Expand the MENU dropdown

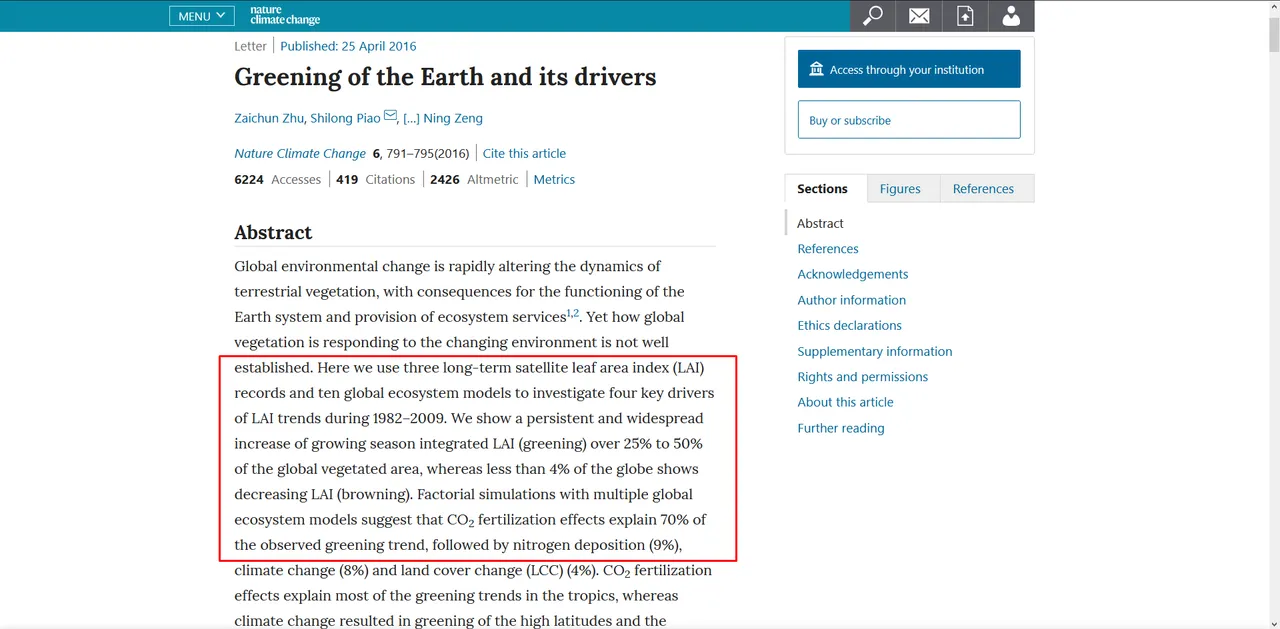[x=202, y=16]
